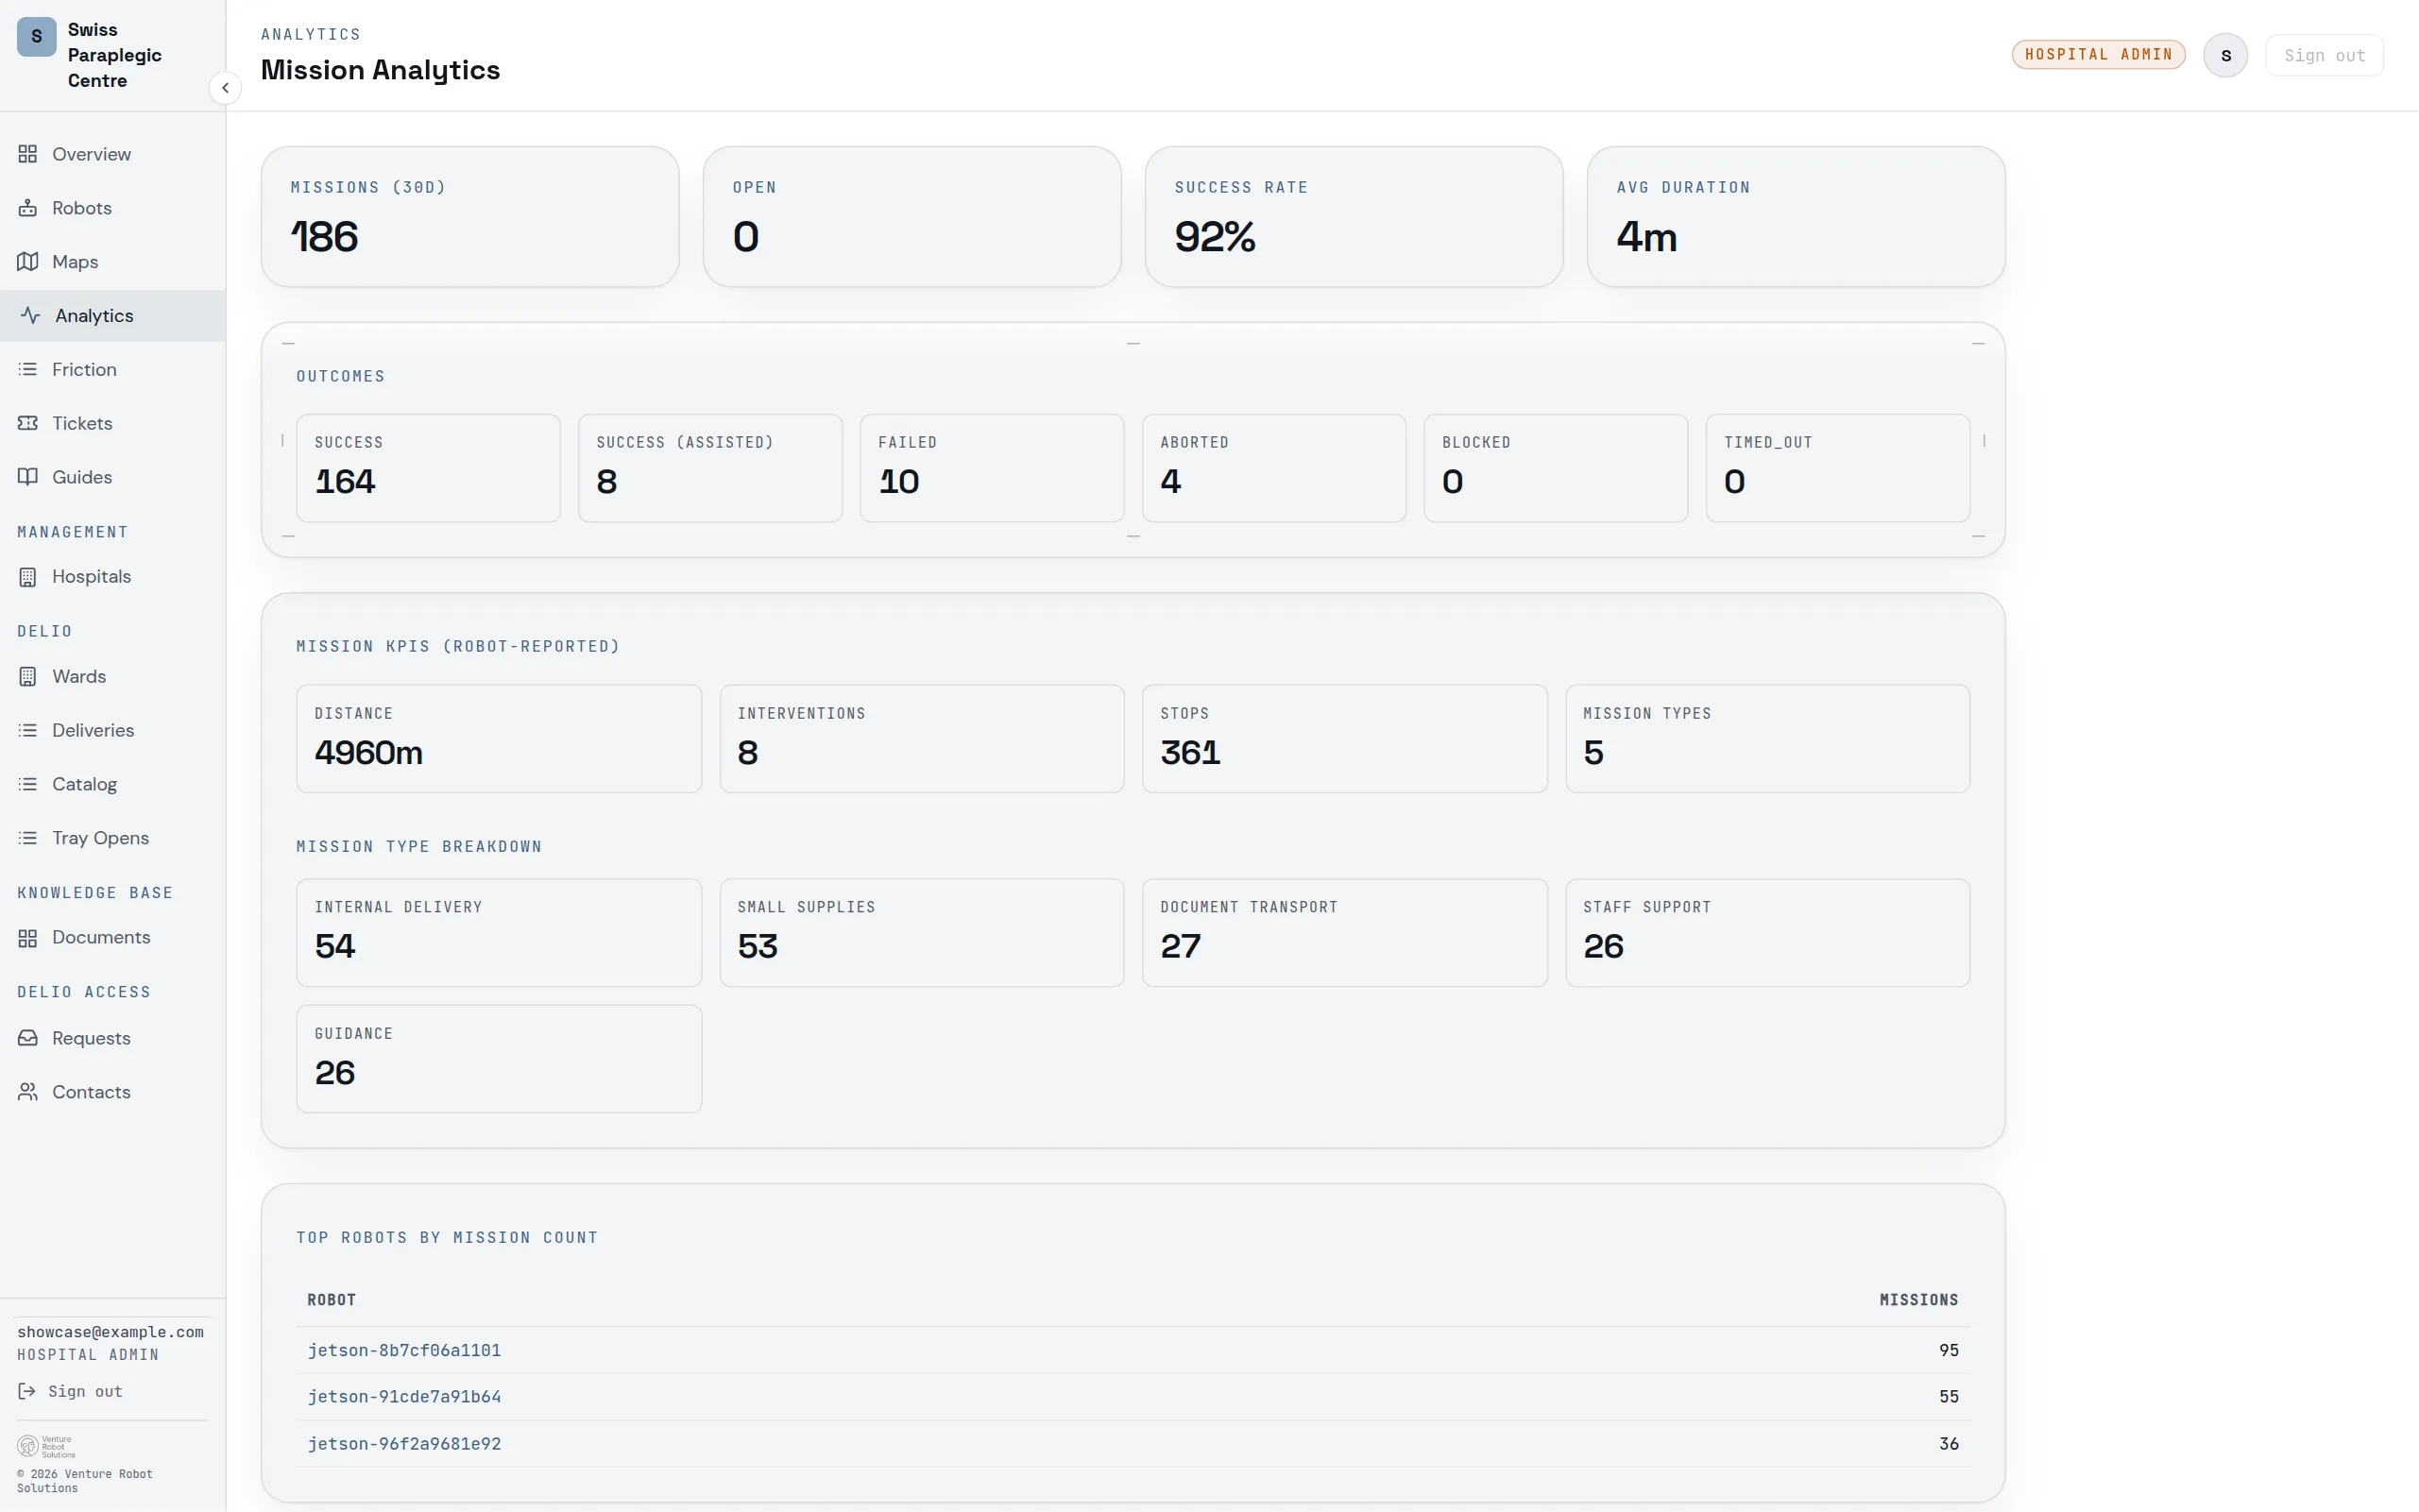Screen dimensions: 2419x1512
Task: Click the Maps icon in sidebar
Action: [28, 262]
